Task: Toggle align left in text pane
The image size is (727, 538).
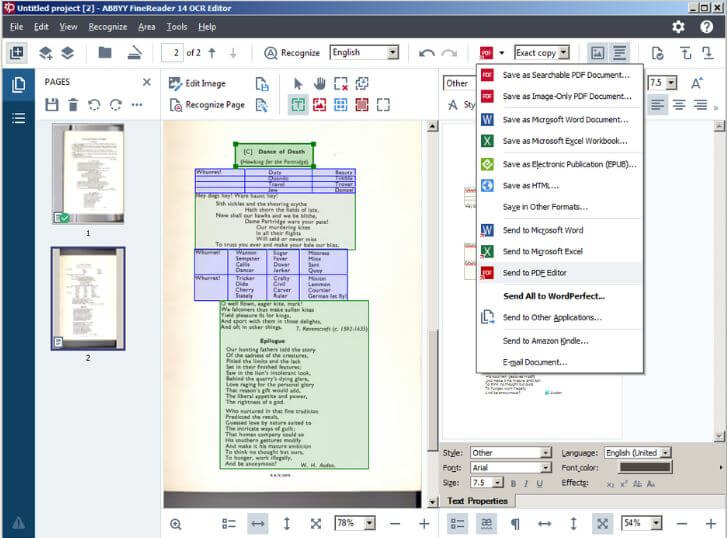Action: click(x=657, y=105)
